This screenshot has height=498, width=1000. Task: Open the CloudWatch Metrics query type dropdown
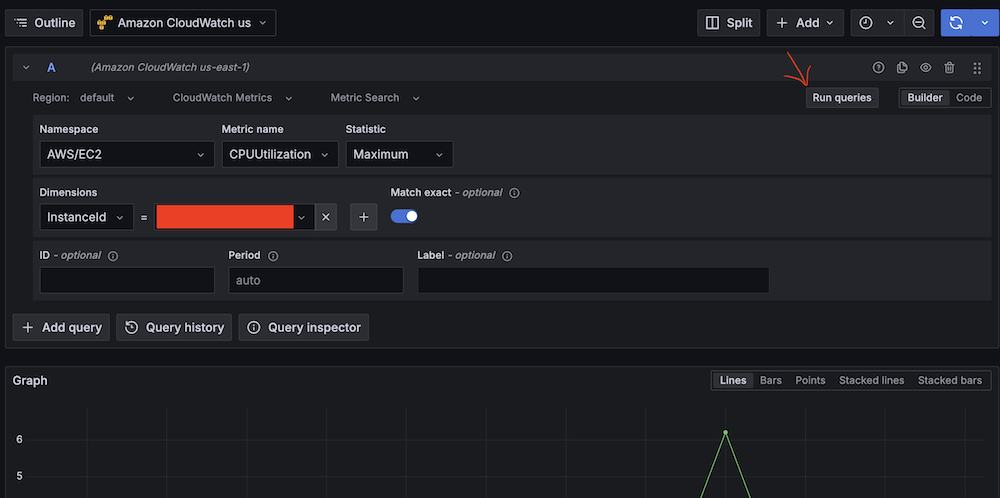pyautogui.click(x=232, y=98)
